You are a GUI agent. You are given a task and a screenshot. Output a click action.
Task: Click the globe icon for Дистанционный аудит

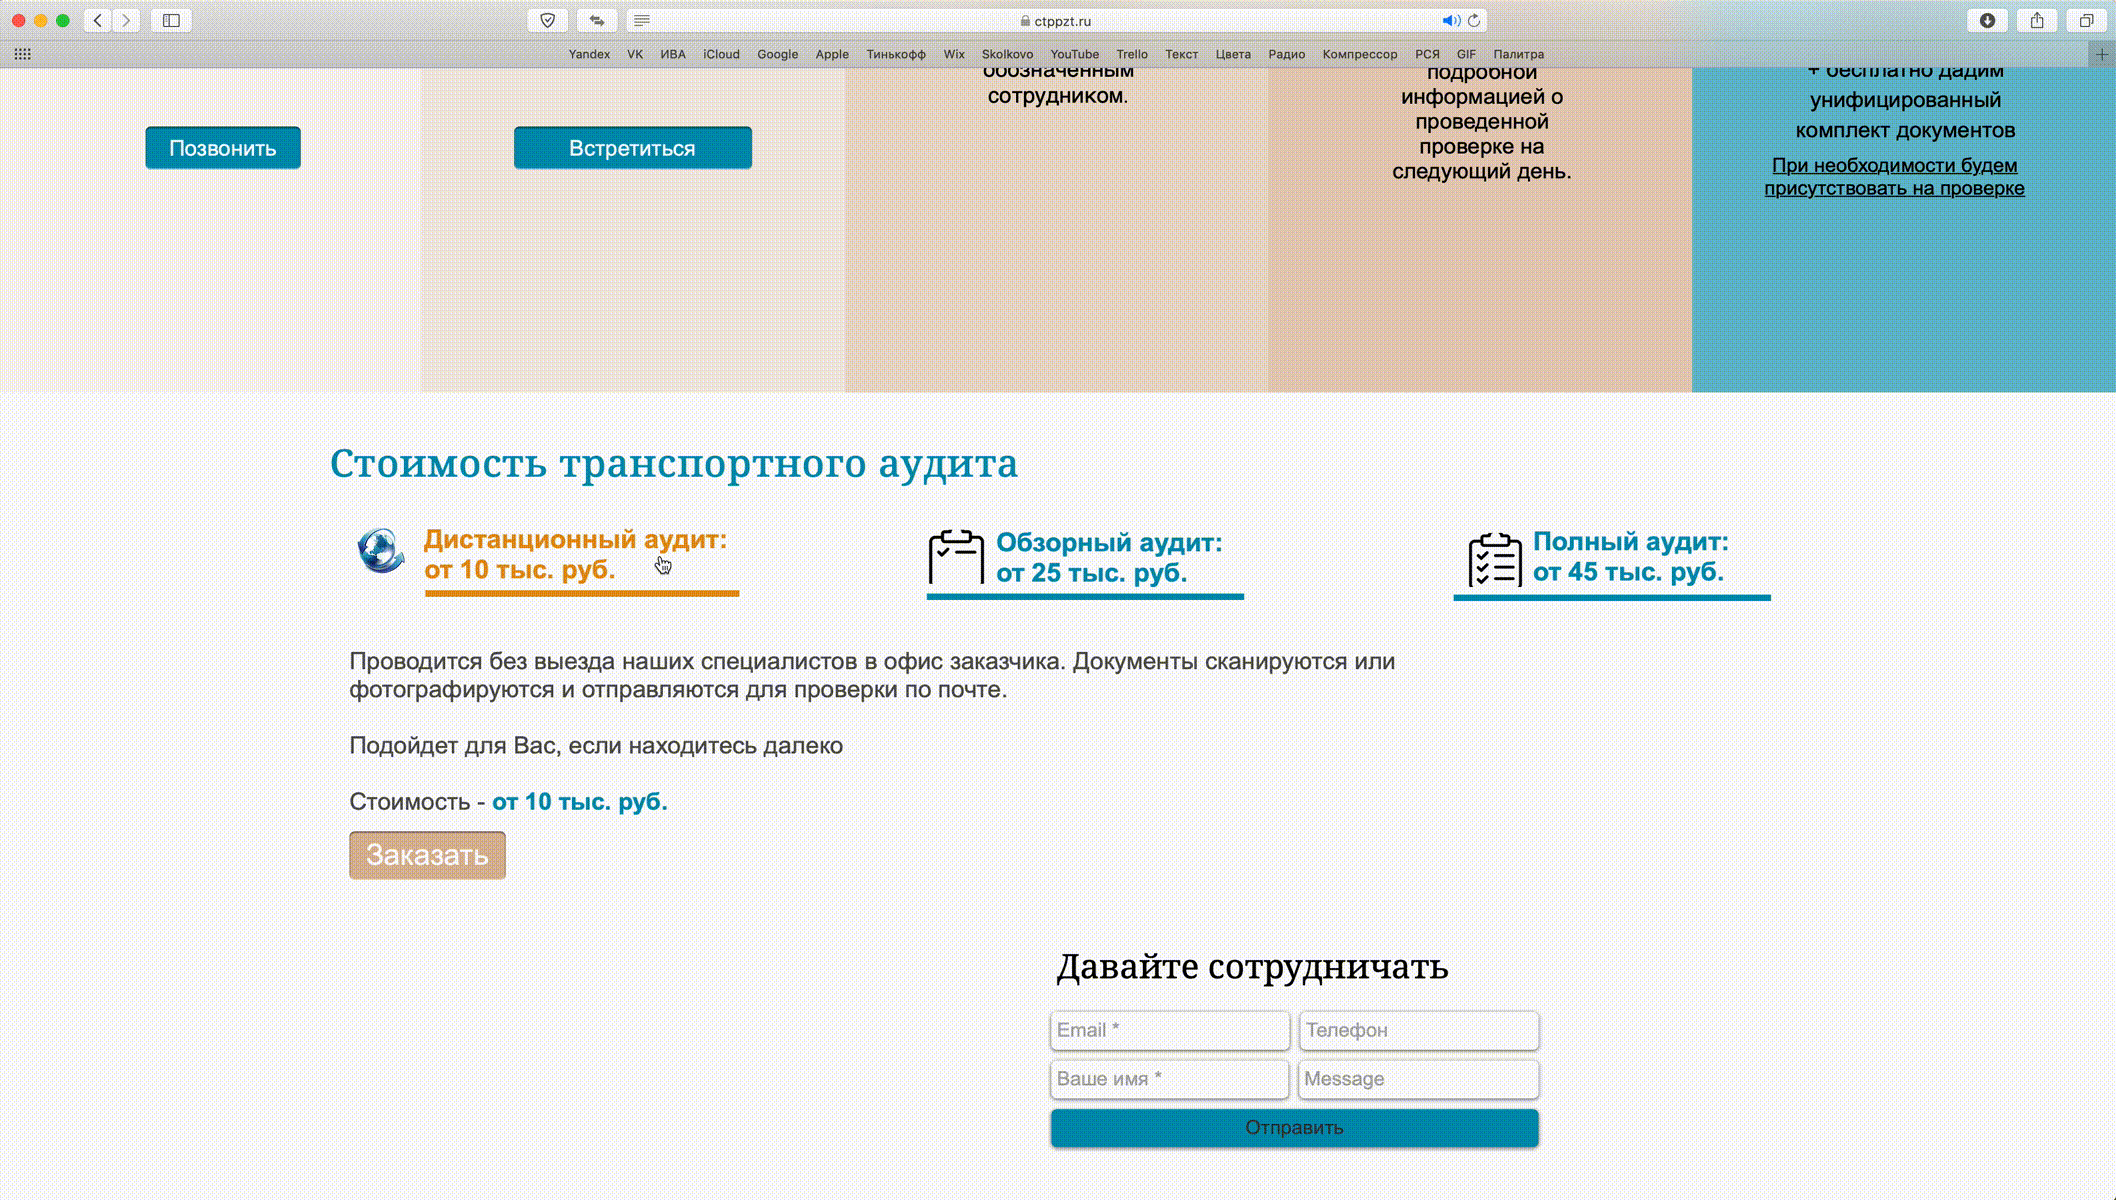point(381,550)
